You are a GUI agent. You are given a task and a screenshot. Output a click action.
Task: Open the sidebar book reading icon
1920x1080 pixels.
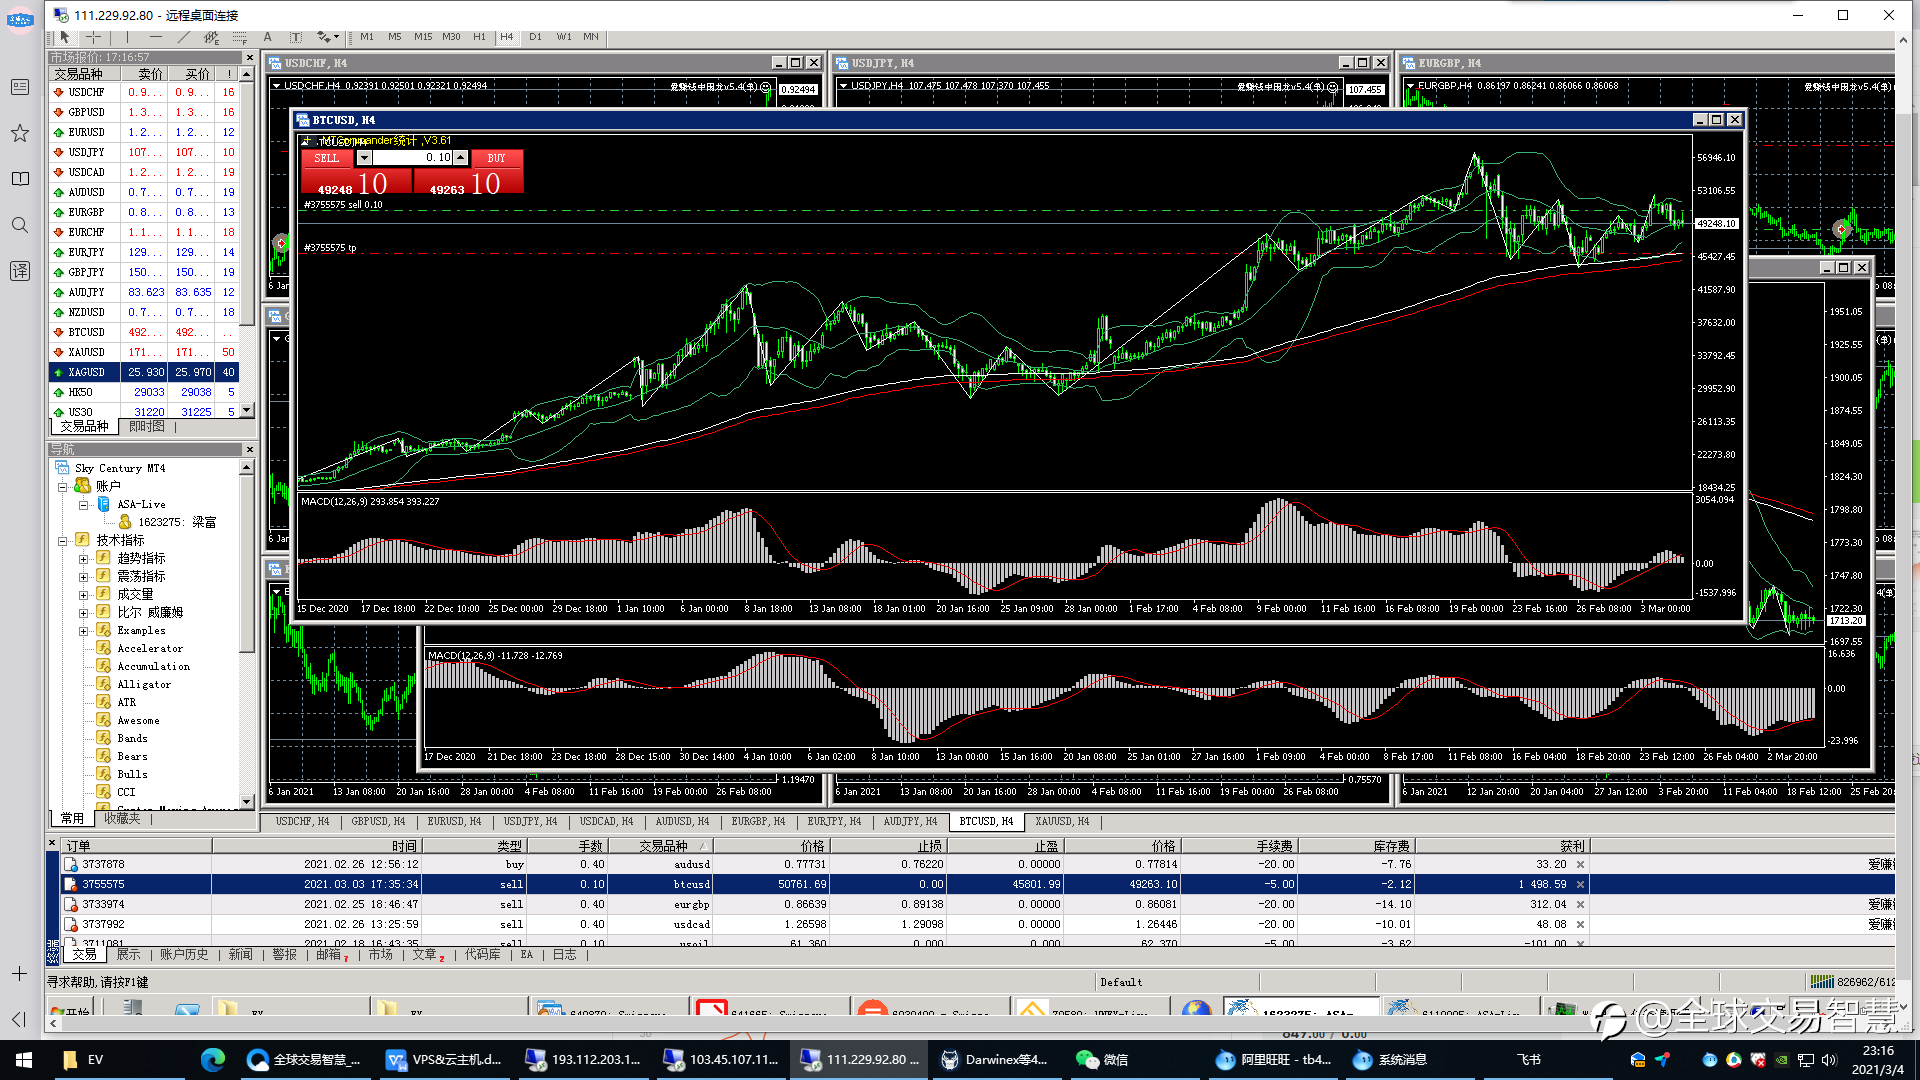[20, 179]
